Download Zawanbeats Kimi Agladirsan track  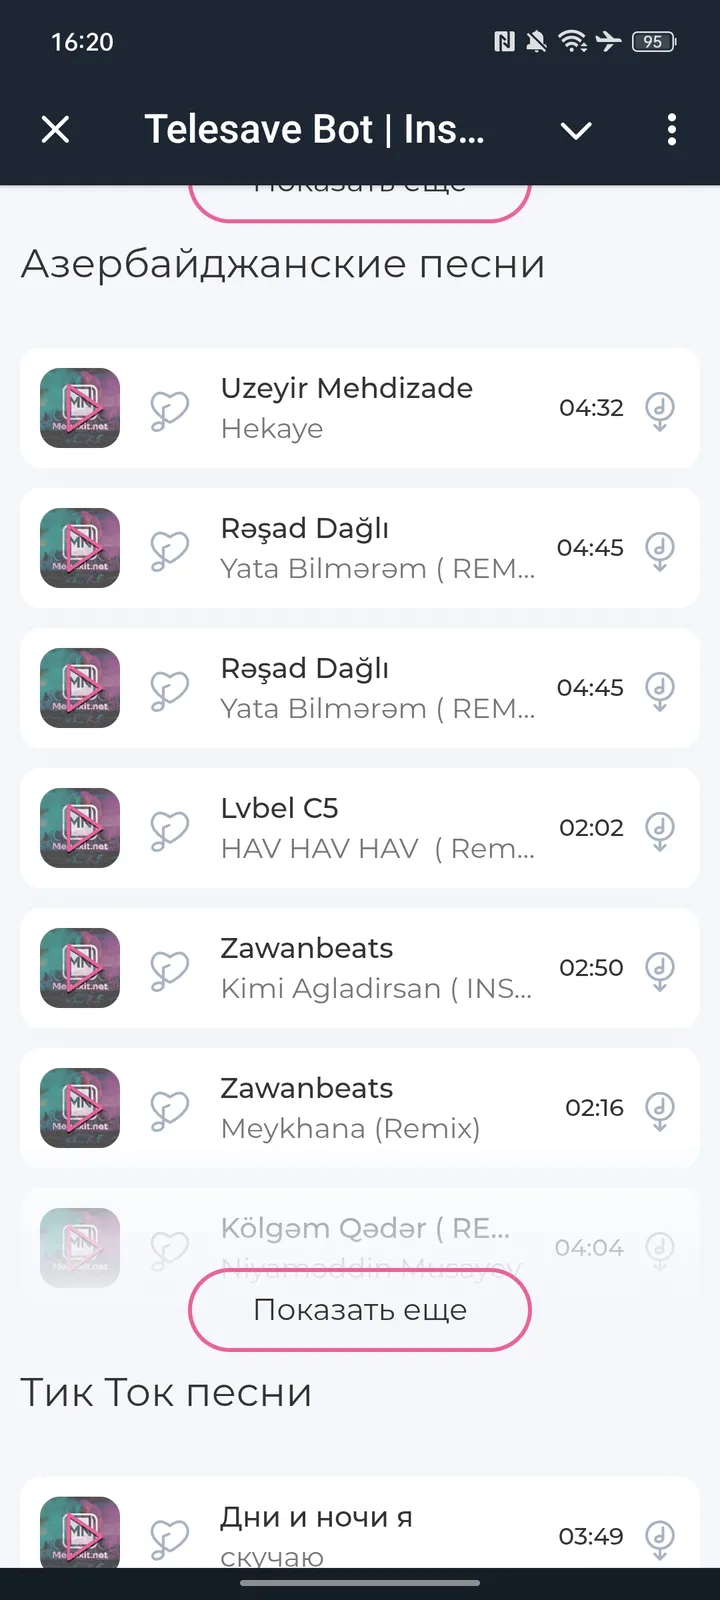point(659,969)
